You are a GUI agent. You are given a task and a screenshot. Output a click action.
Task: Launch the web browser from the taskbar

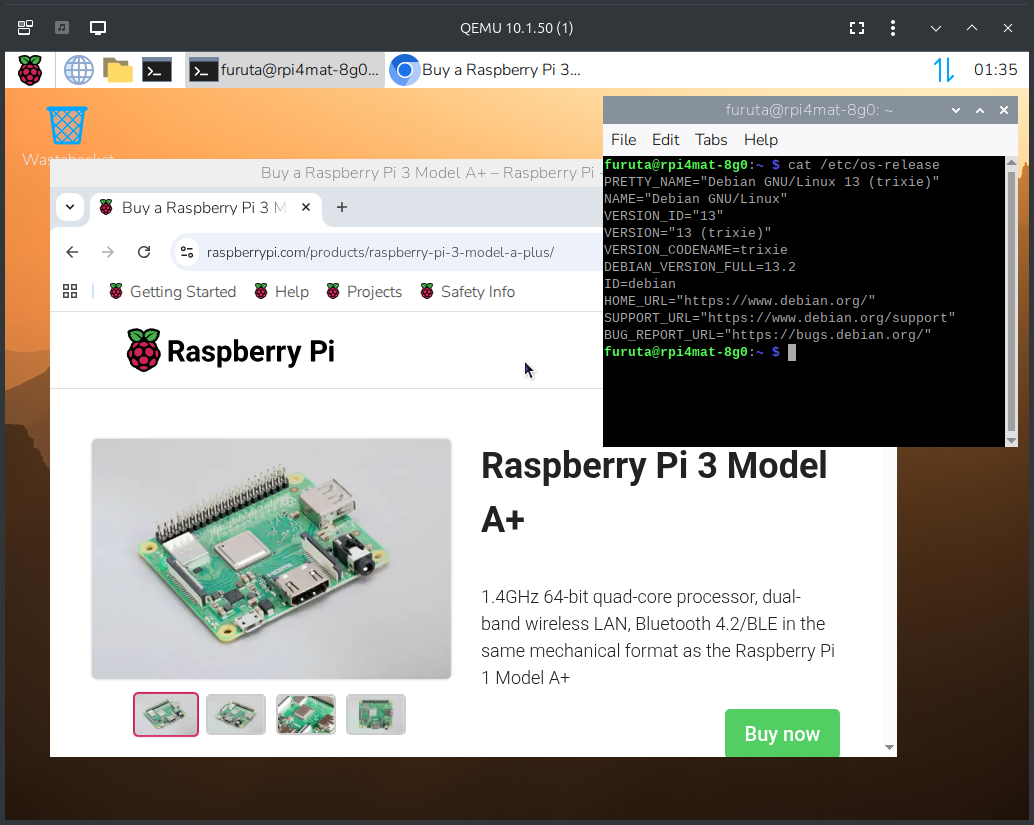(78, 70)
